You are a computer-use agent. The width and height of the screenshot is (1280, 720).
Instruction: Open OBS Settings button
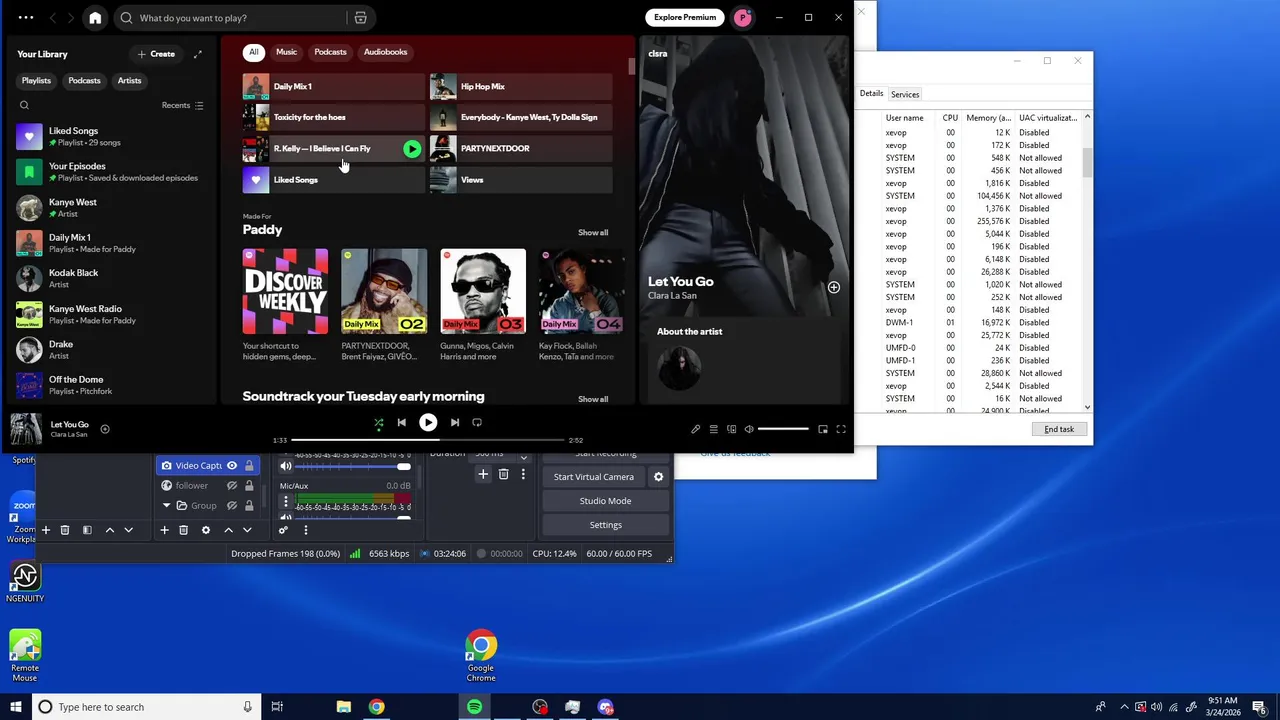pyautogui.click(x=605, y=525)
